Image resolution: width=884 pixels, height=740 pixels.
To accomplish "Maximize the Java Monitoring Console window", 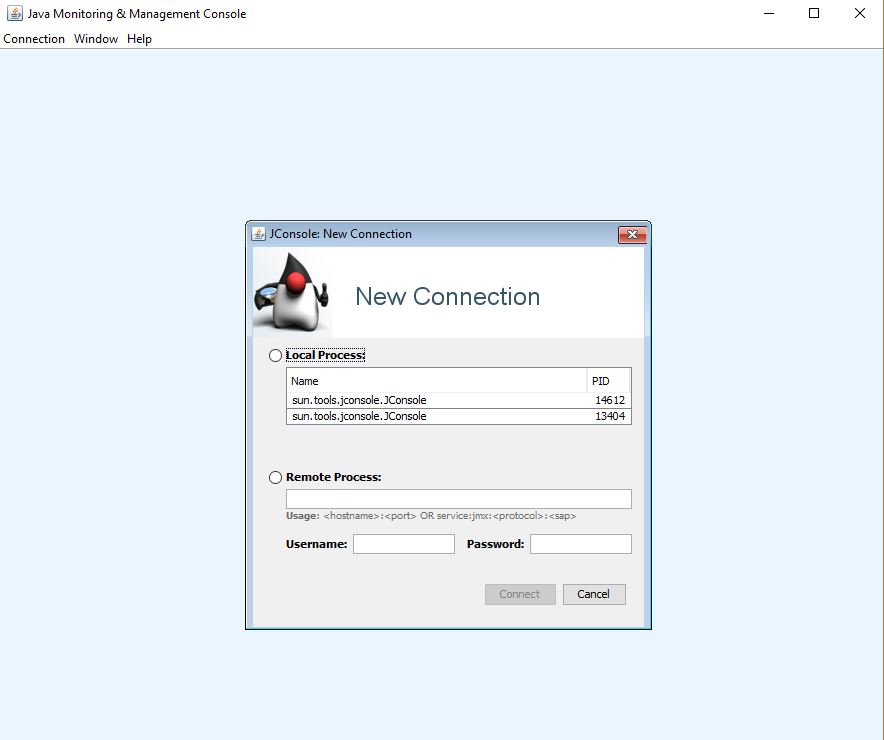I will click(x=814, y=14).
